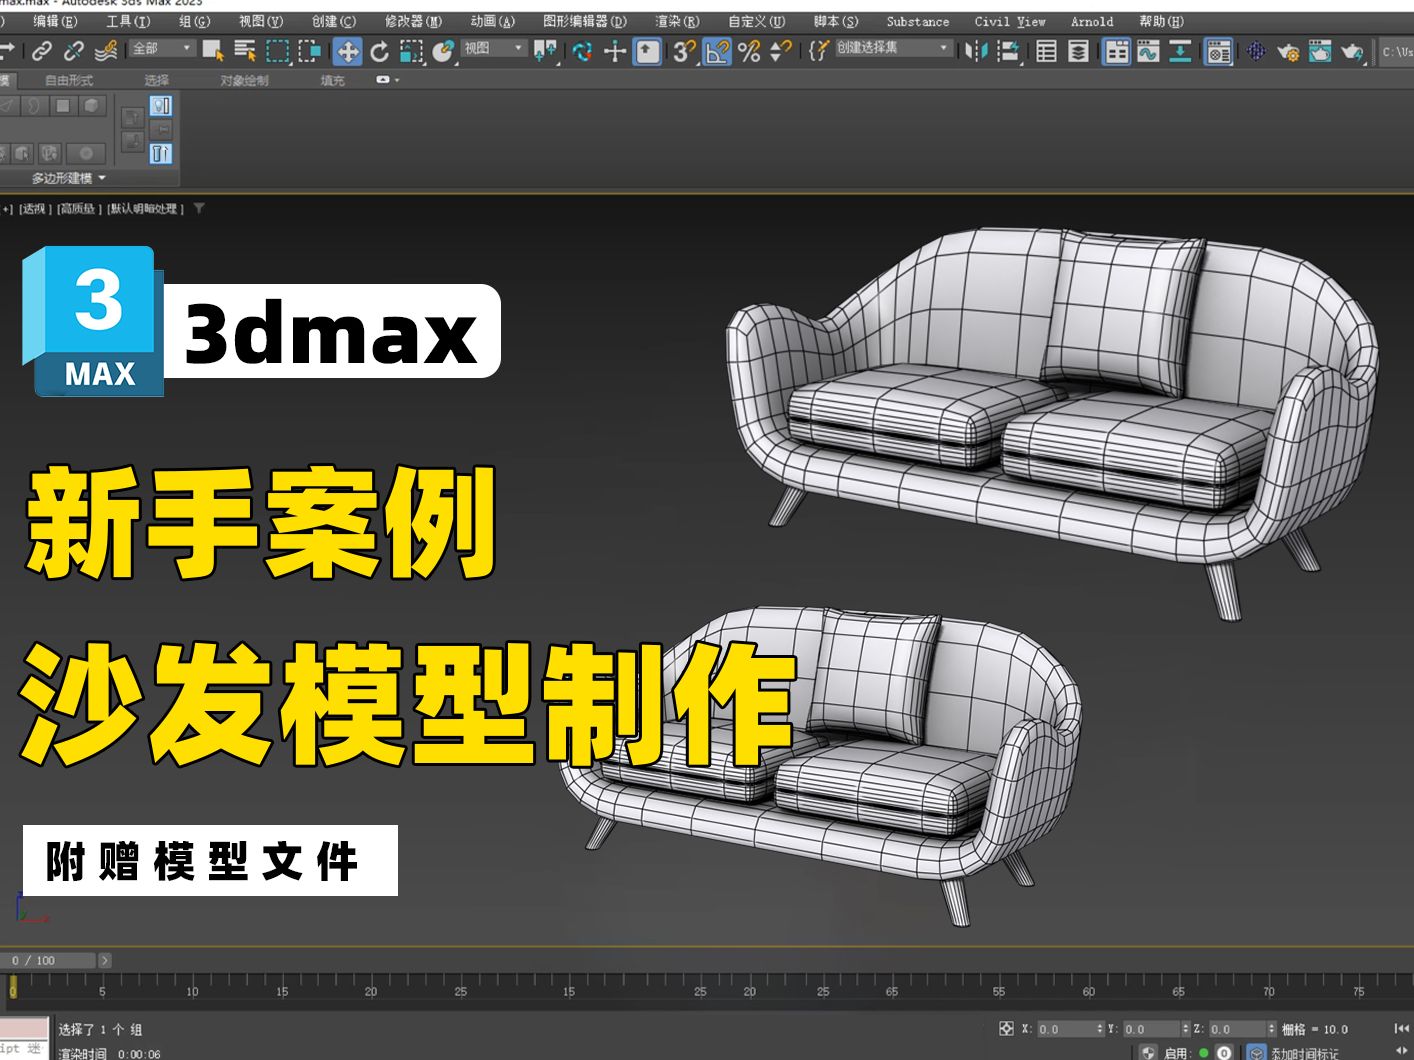
Task: Open the Arnold menu
Action: pyautogui.click(x=1092, y=21)
